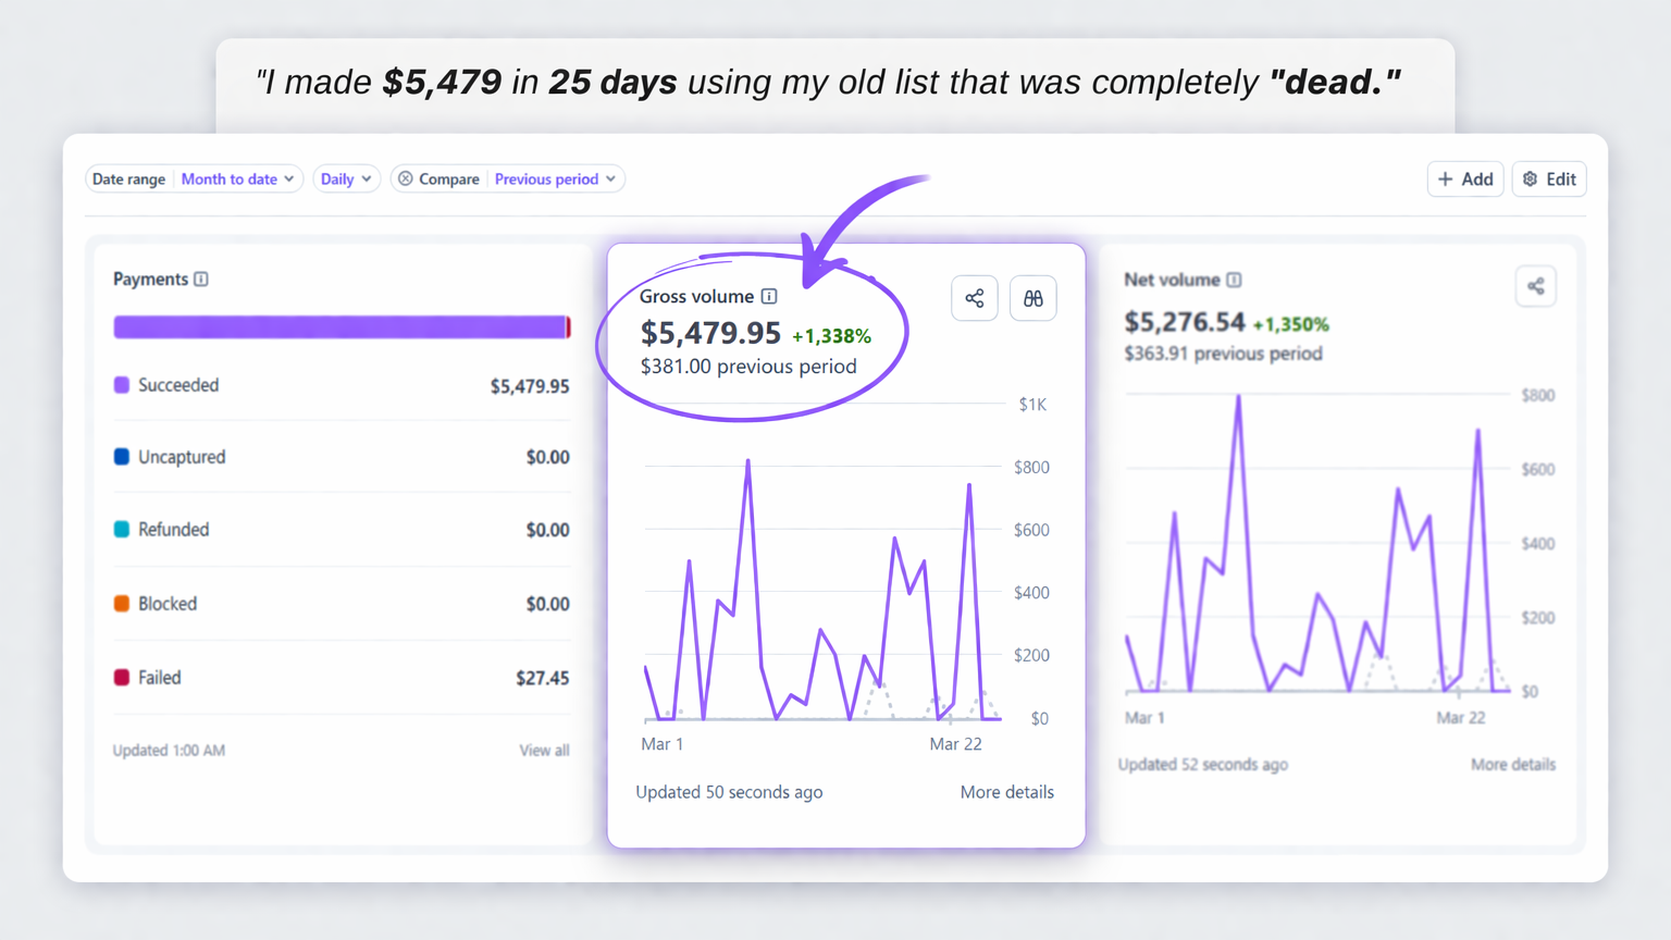The width and height of the screenshot is (1671, 940).
Task: Click the Add button
Action: [1465, 179]
